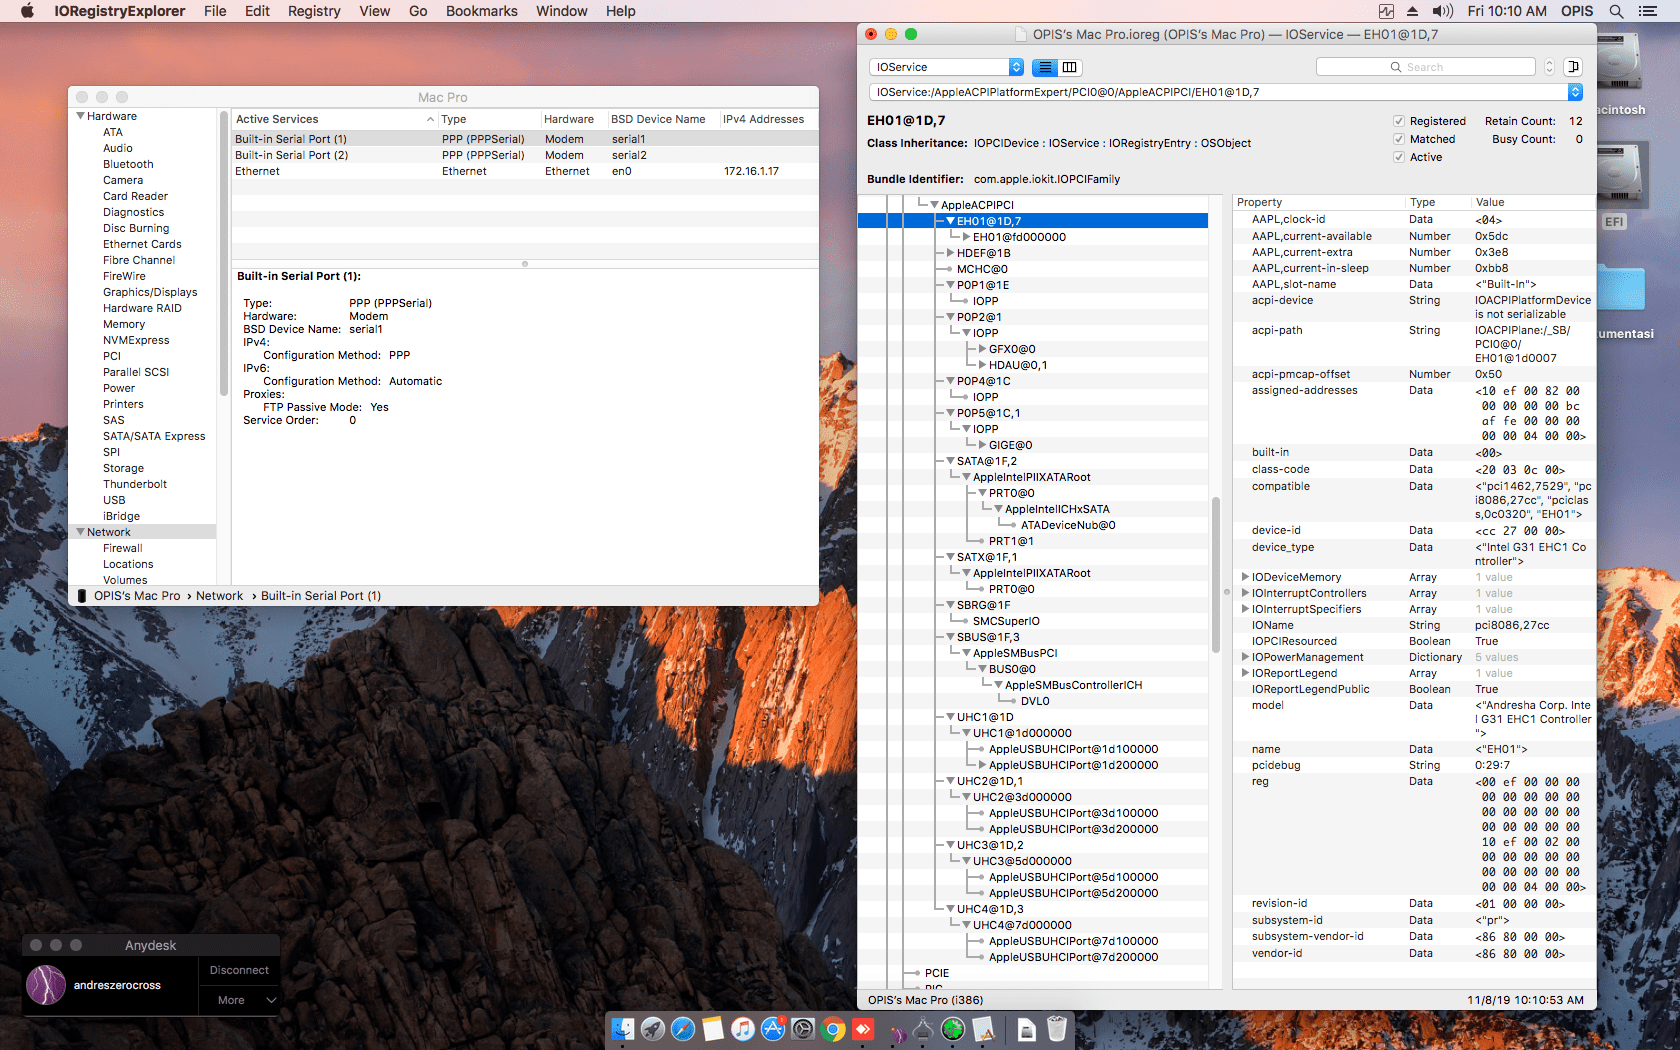Open the View menu
This screenshot has height=1050, width=1680.
375,11
